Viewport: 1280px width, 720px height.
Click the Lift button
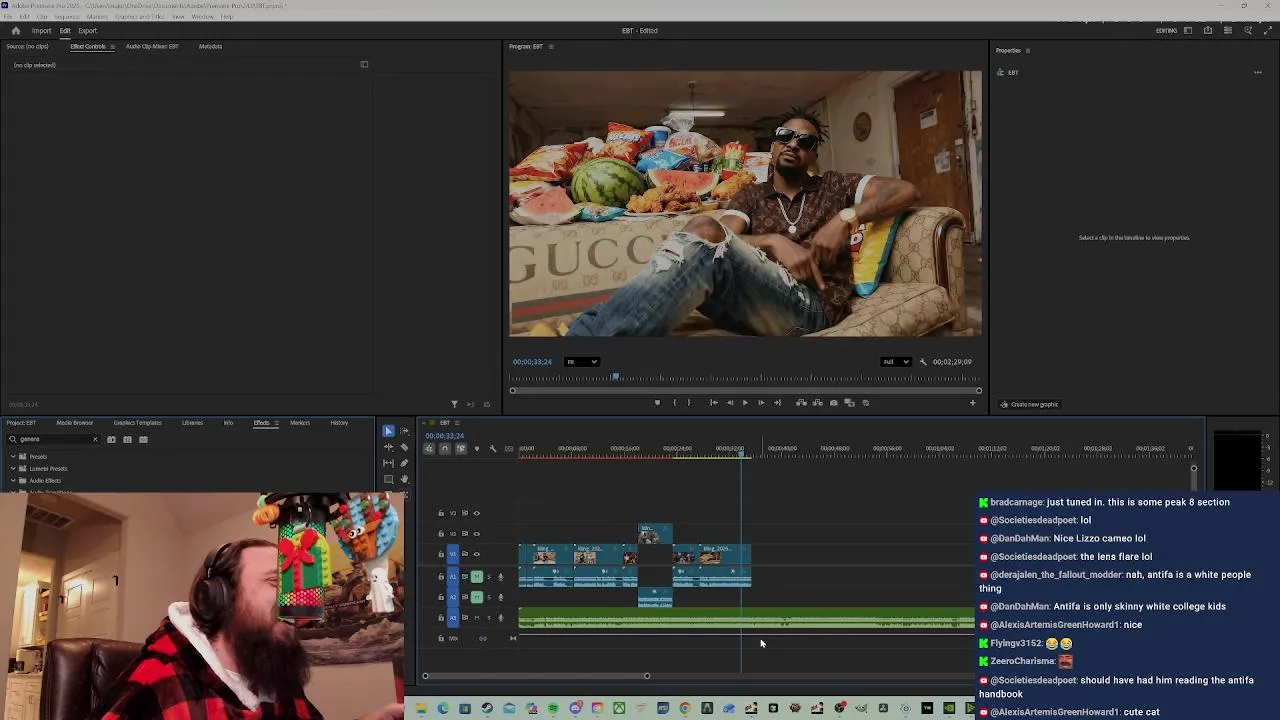[801, 403]
